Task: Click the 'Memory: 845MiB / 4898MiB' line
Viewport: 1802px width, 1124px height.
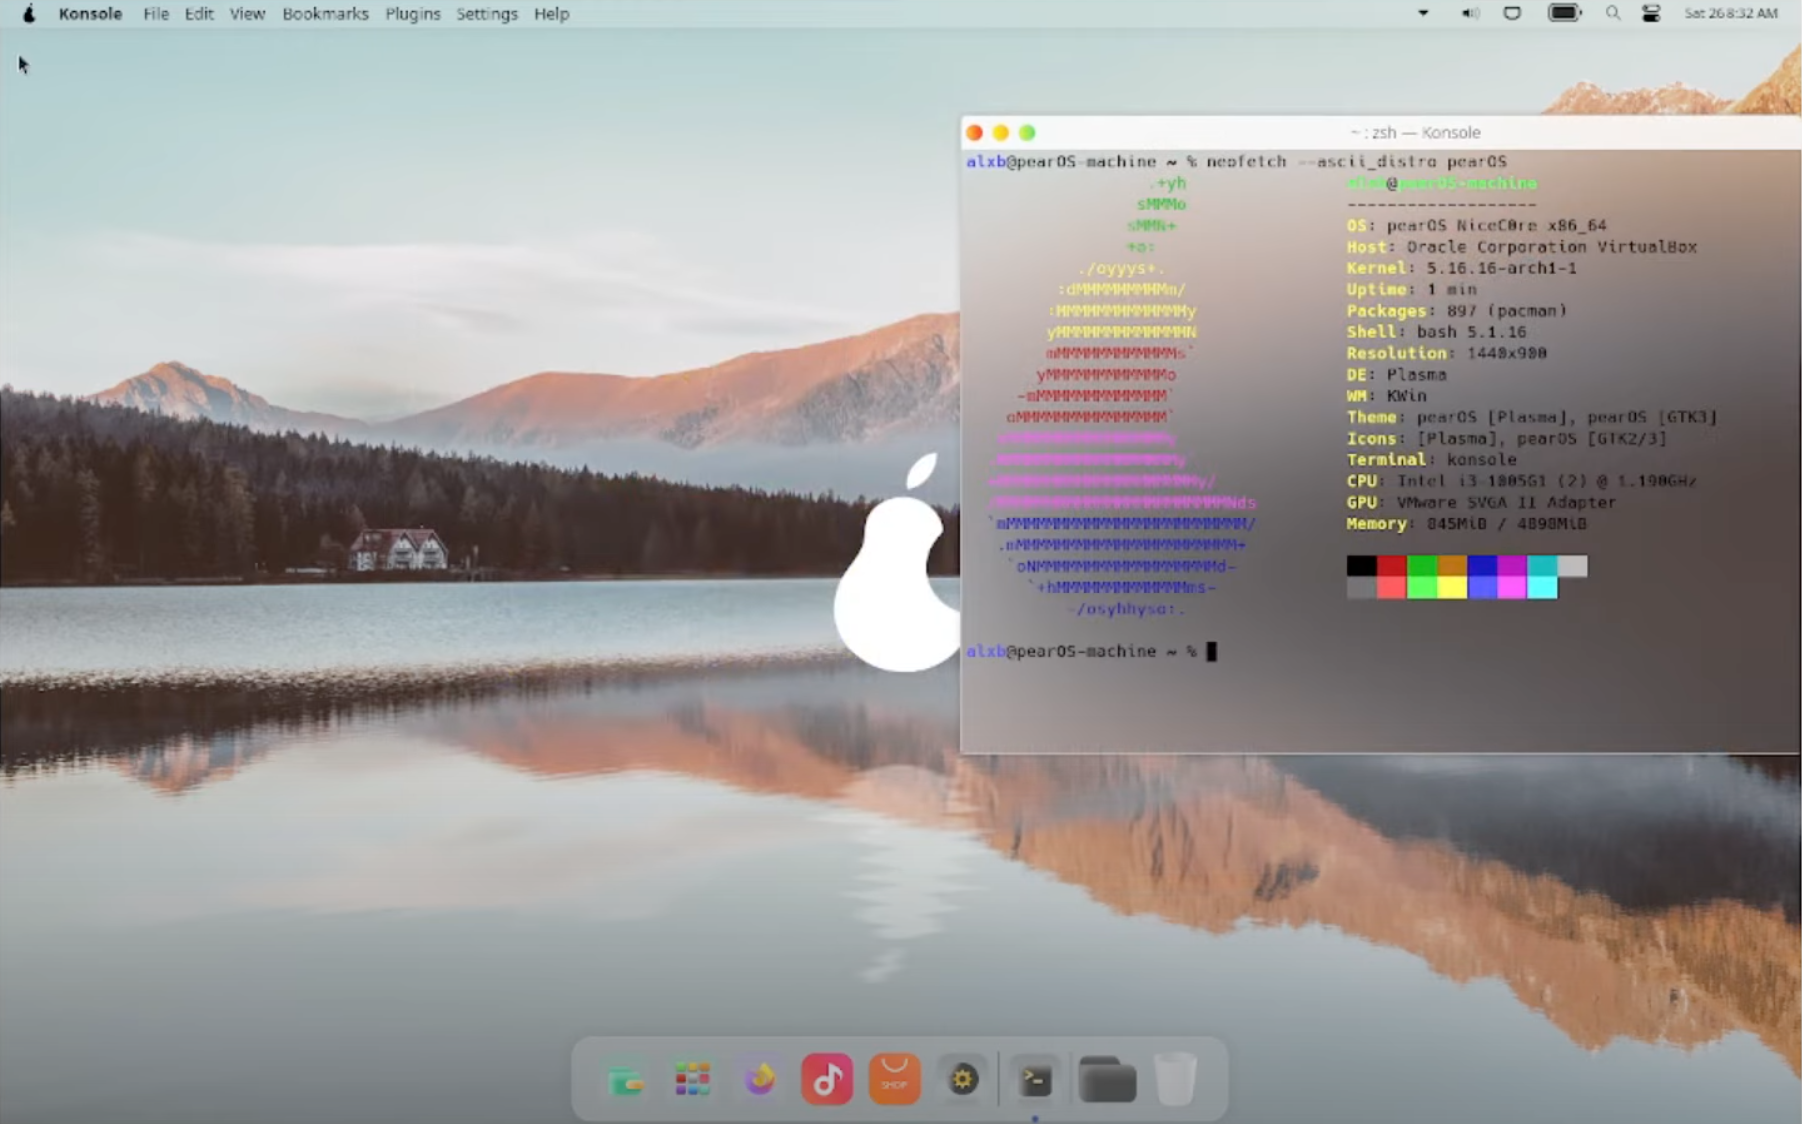Action: click(1467, 523)
